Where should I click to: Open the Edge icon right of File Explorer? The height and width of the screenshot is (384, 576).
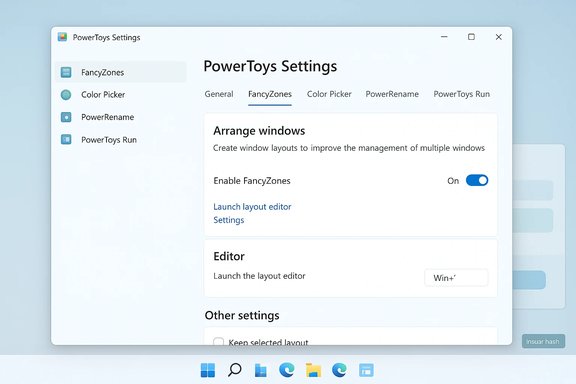pos(339,370)
